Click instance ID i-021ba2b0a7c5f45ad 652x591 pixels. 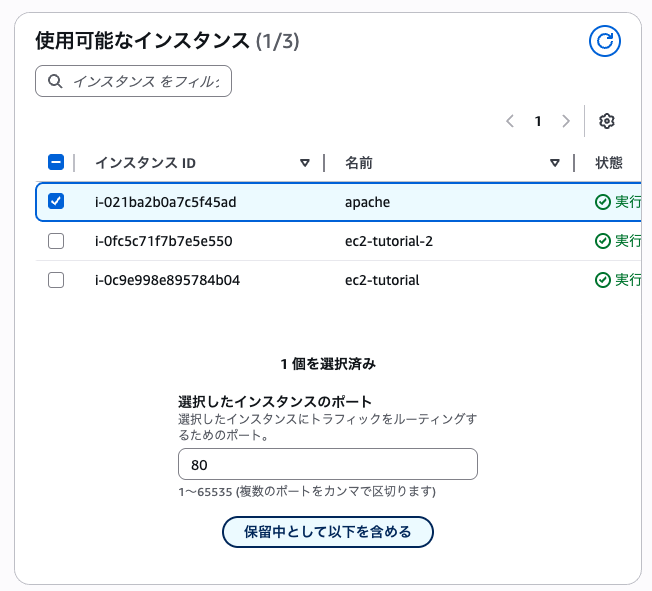[165, 202]
